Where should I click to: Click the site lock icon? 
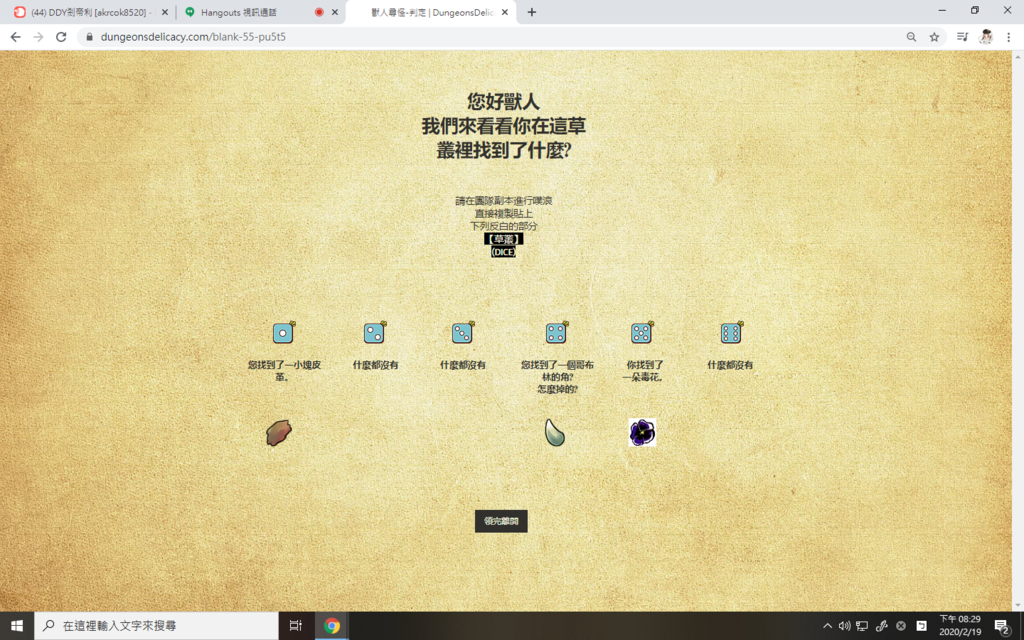(x=89, y=37)
